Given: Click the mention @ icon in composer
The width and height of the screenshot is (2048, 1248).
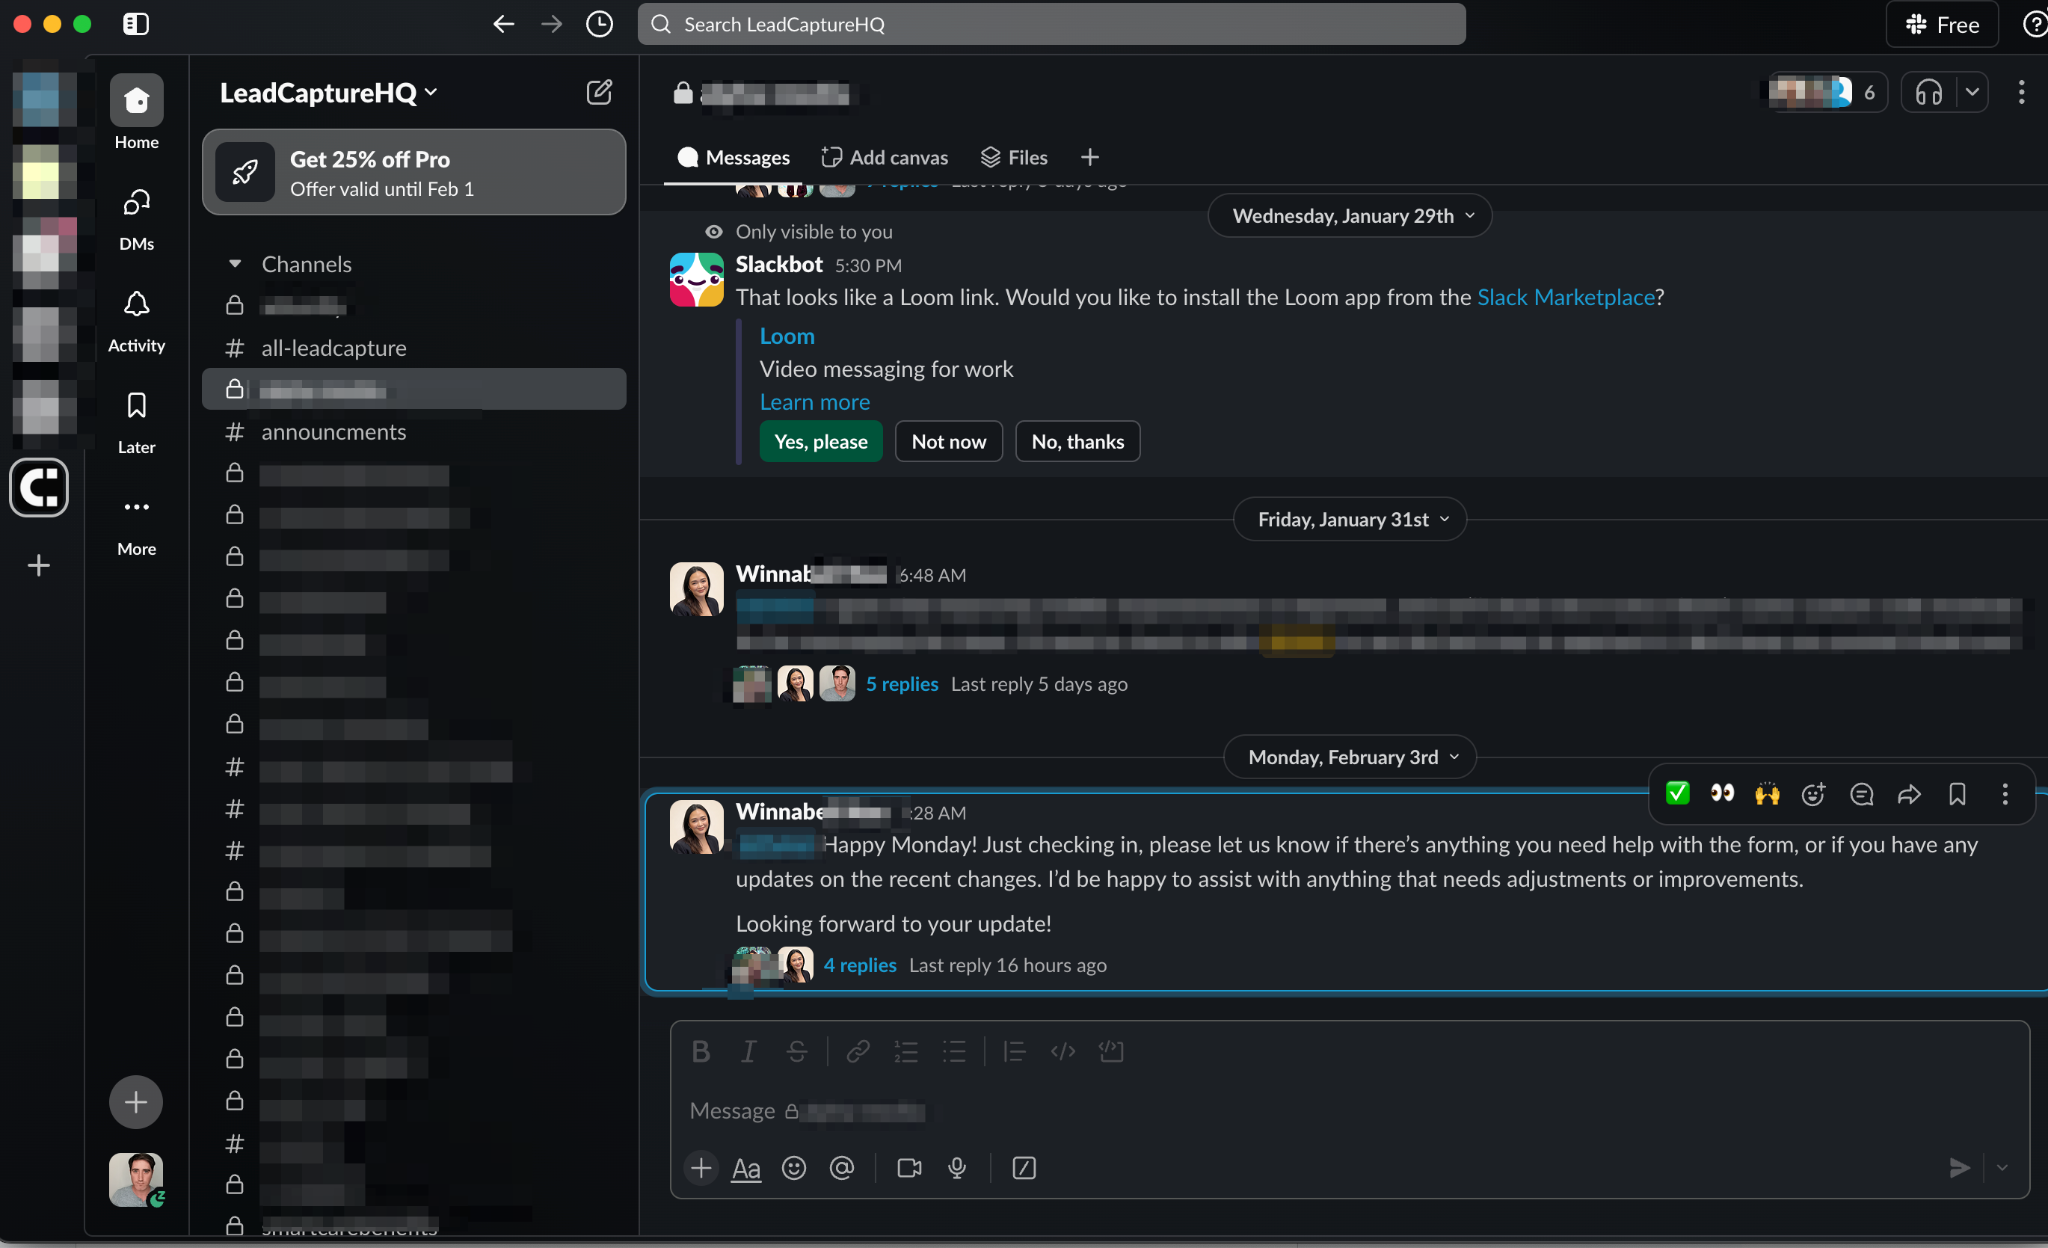Looking at the screenshot, I should [842, 1168].
